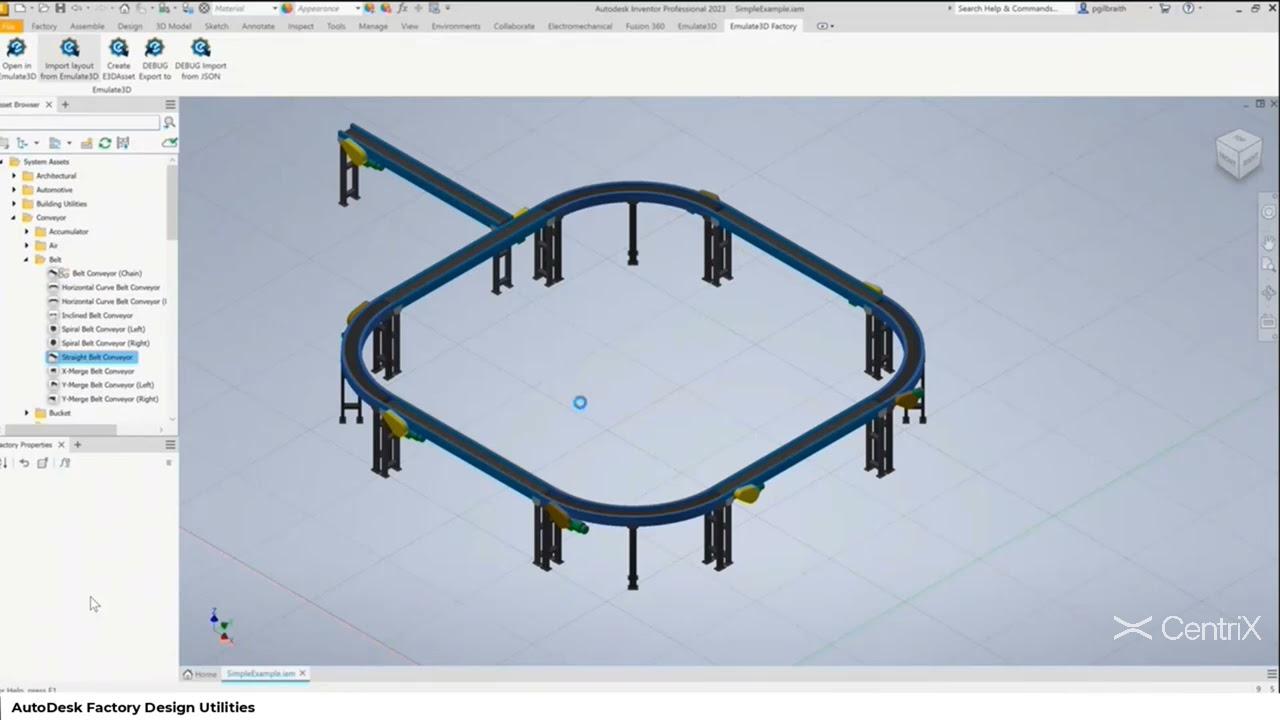This screenshot has width=1280, height=720.
Task: Click the ViewCube in the viewport corner
Action: tap(1238, 154)
